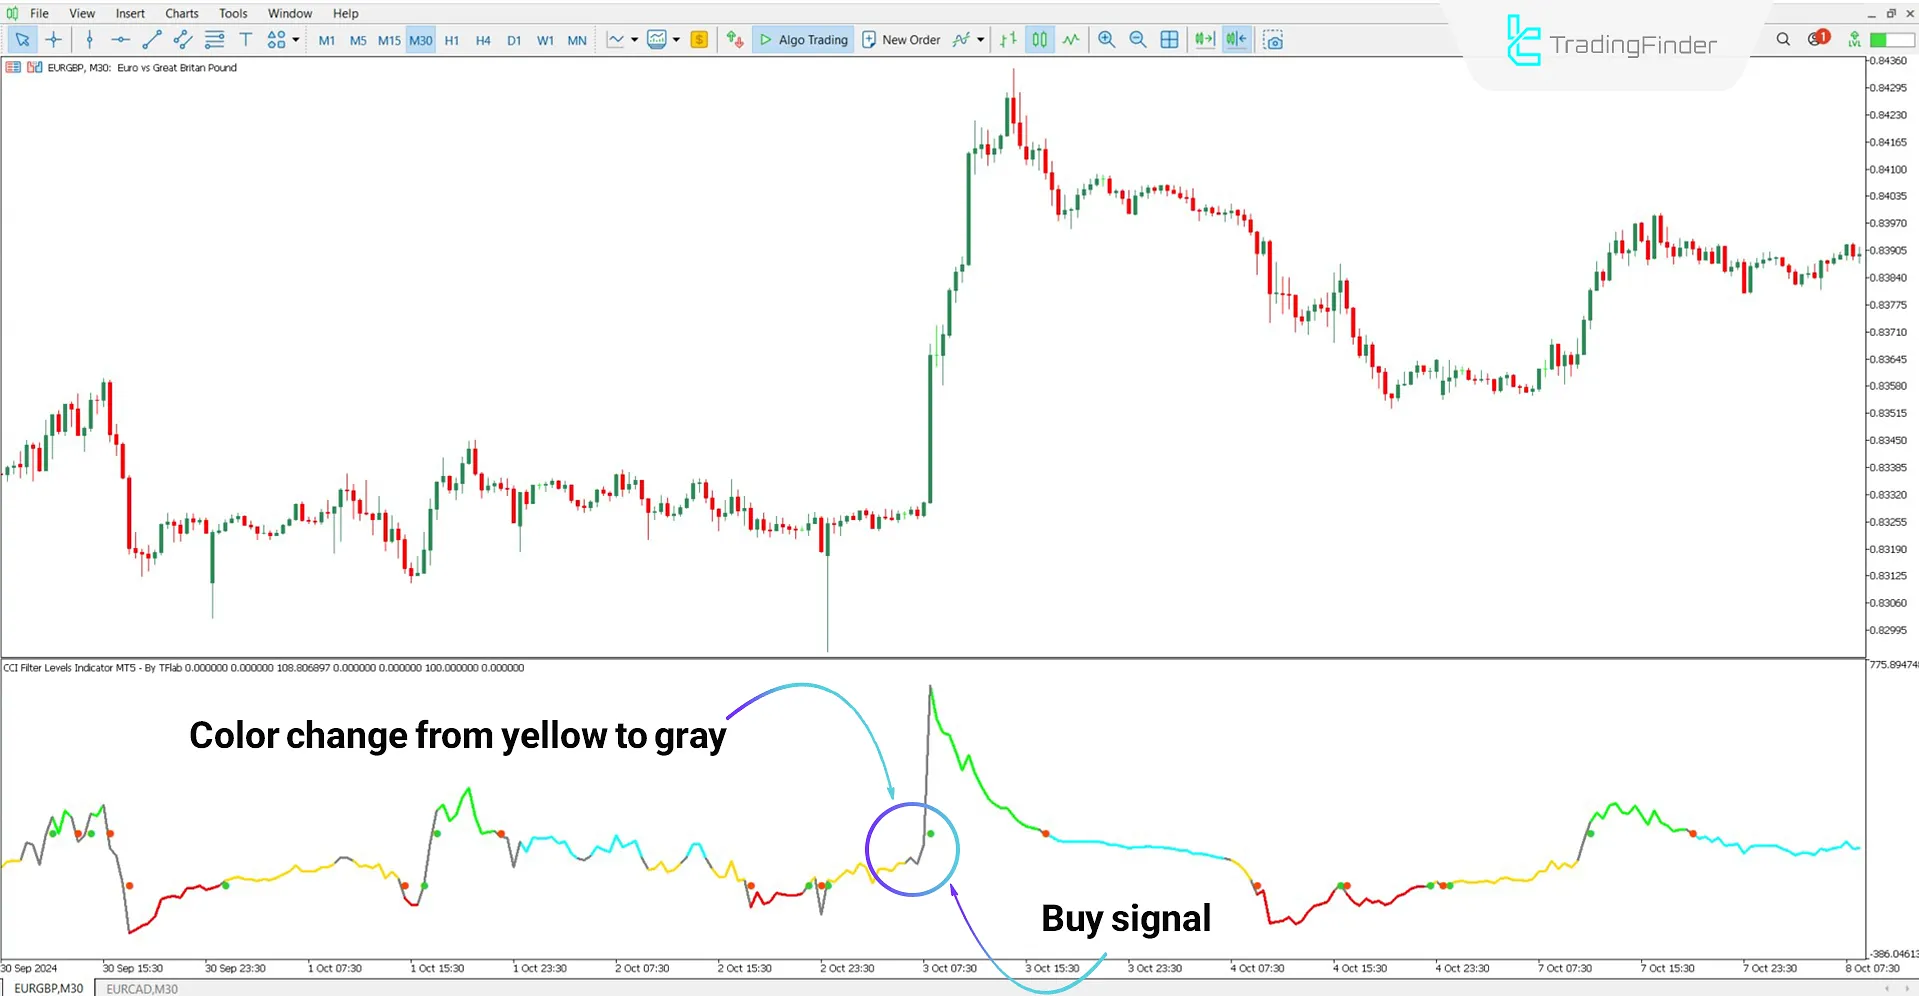
Task: Switch to the EURCAD,M30 tab
Action: point(141,988)
